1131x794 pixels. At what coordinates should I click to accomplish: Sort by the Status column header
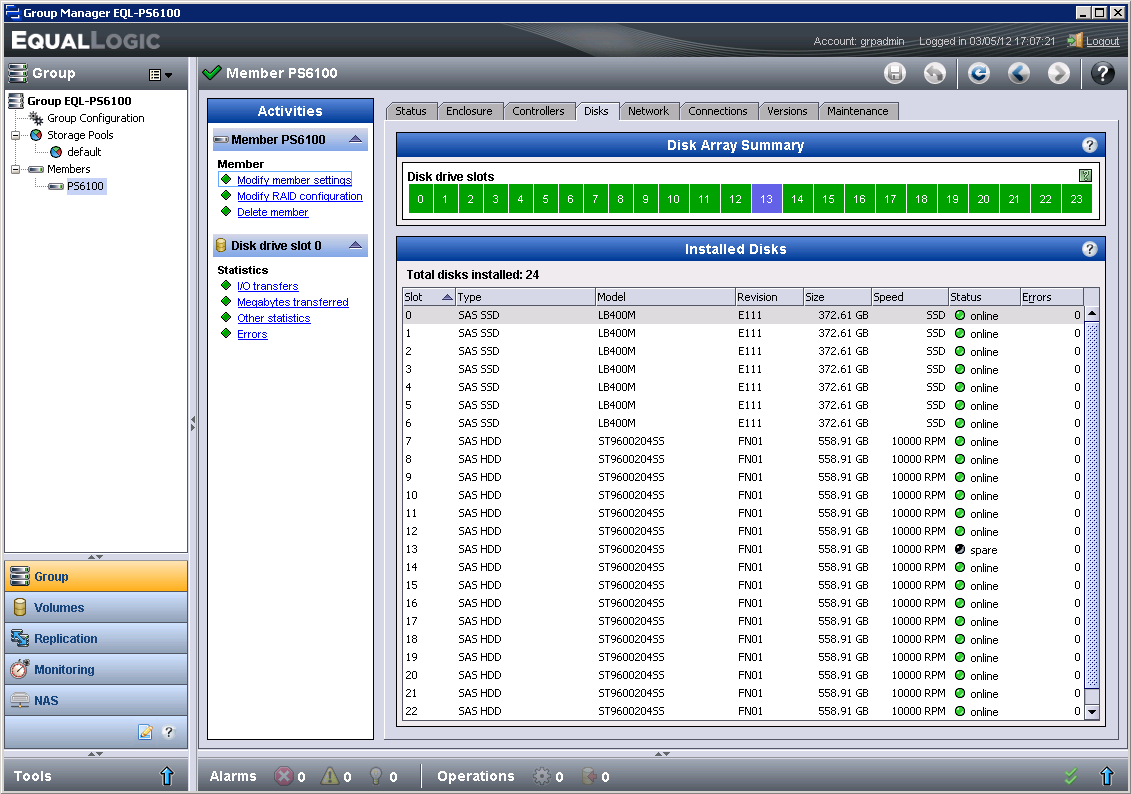(x=983, y=297)
